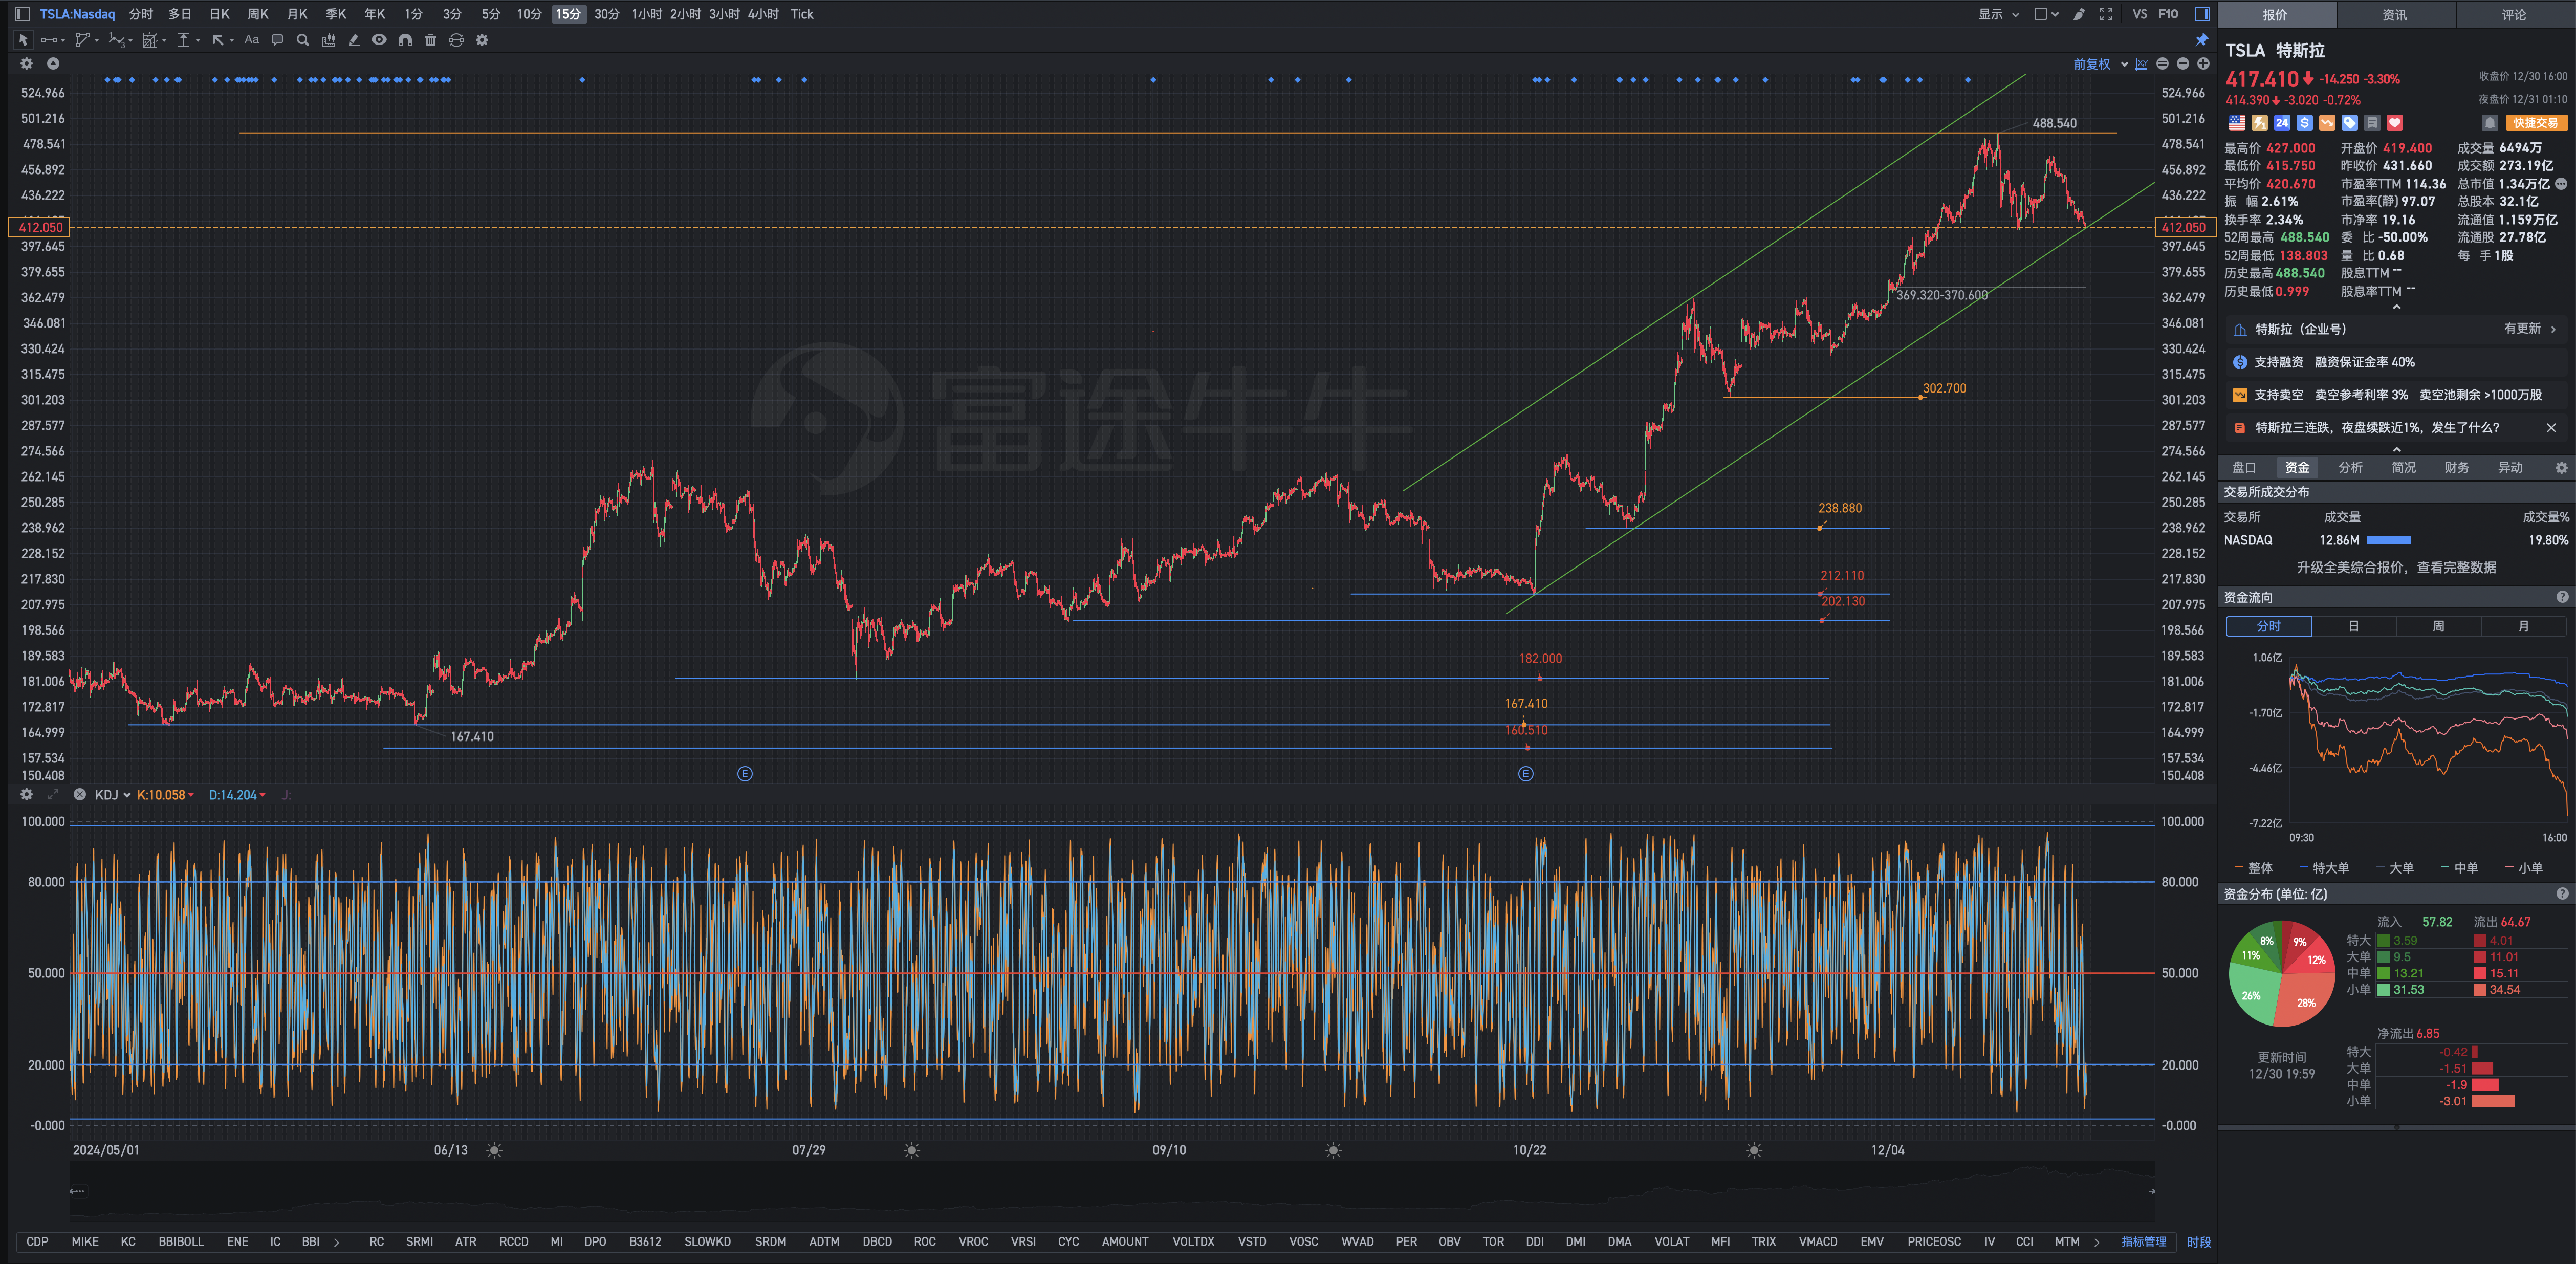
Task: Open the 资金流向 help question icon
Action: (x=2562, y=597)
